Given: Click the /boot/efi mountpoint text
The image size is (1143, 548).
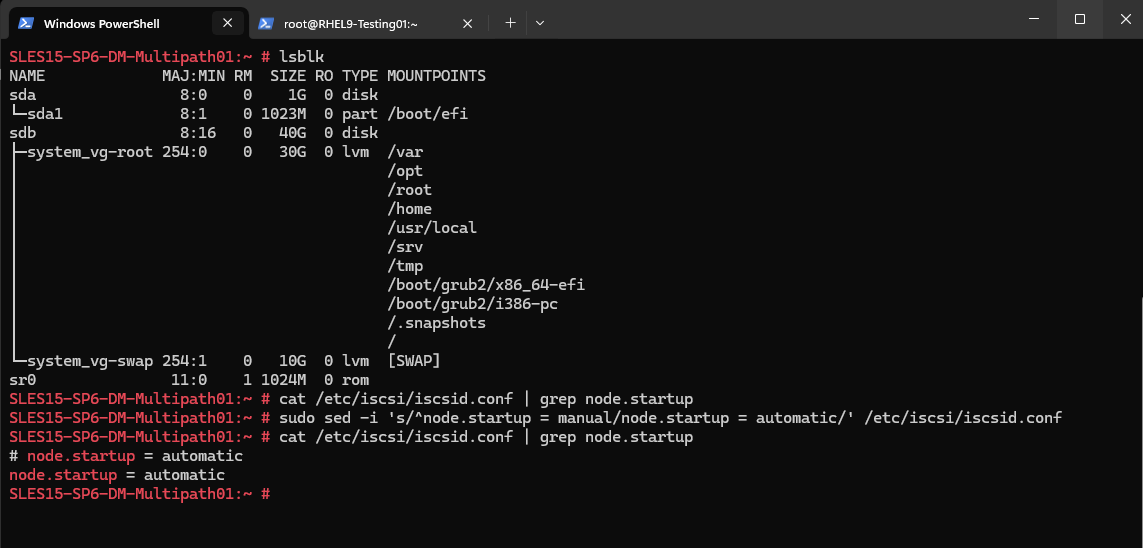Looking at the screenshot, I should [428, 114].
